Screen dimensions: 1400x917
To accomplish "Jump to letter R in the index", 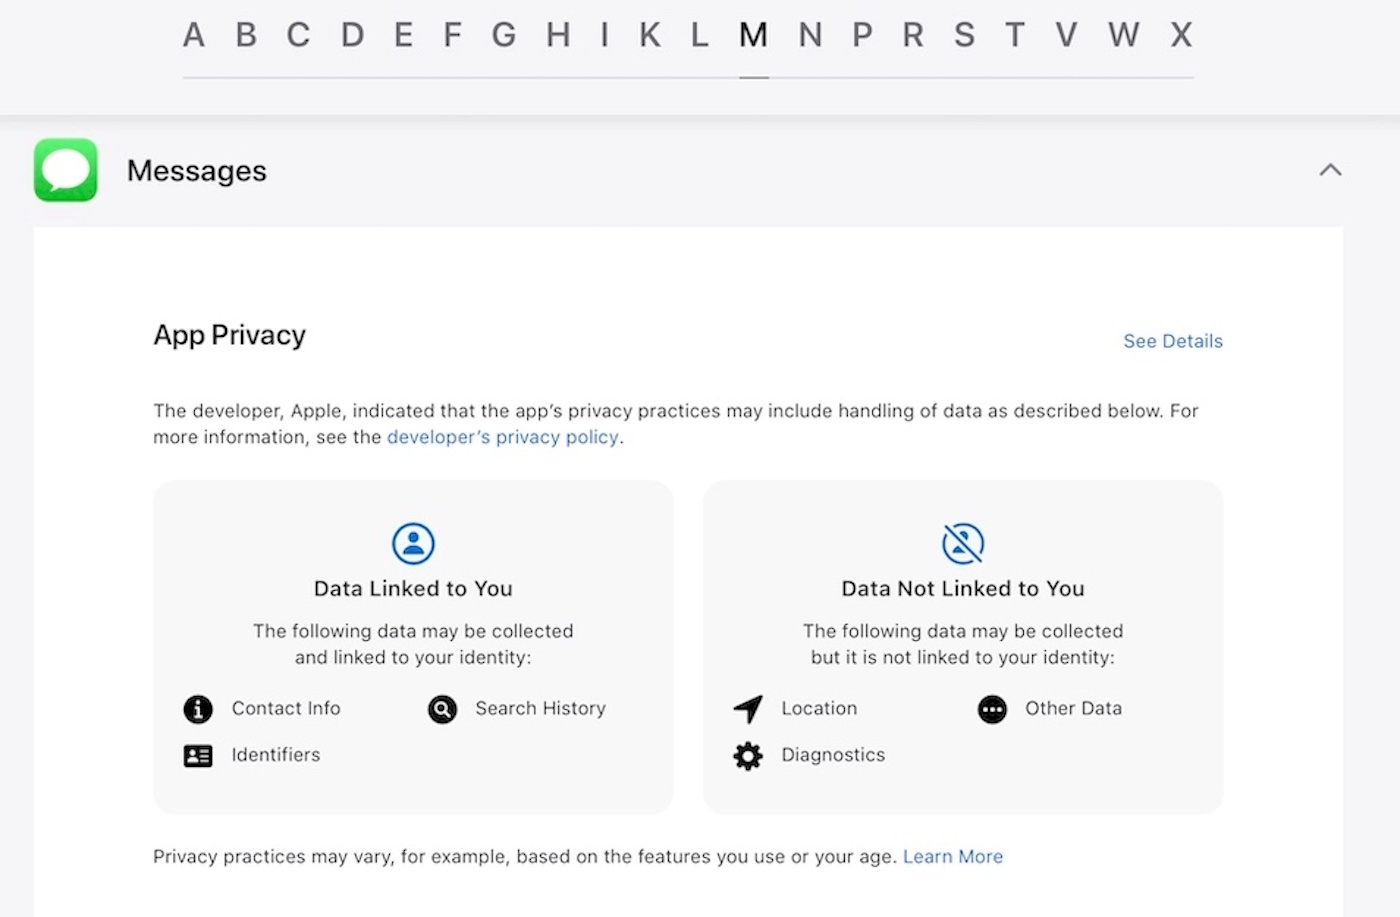I will (x=913, y=35).
